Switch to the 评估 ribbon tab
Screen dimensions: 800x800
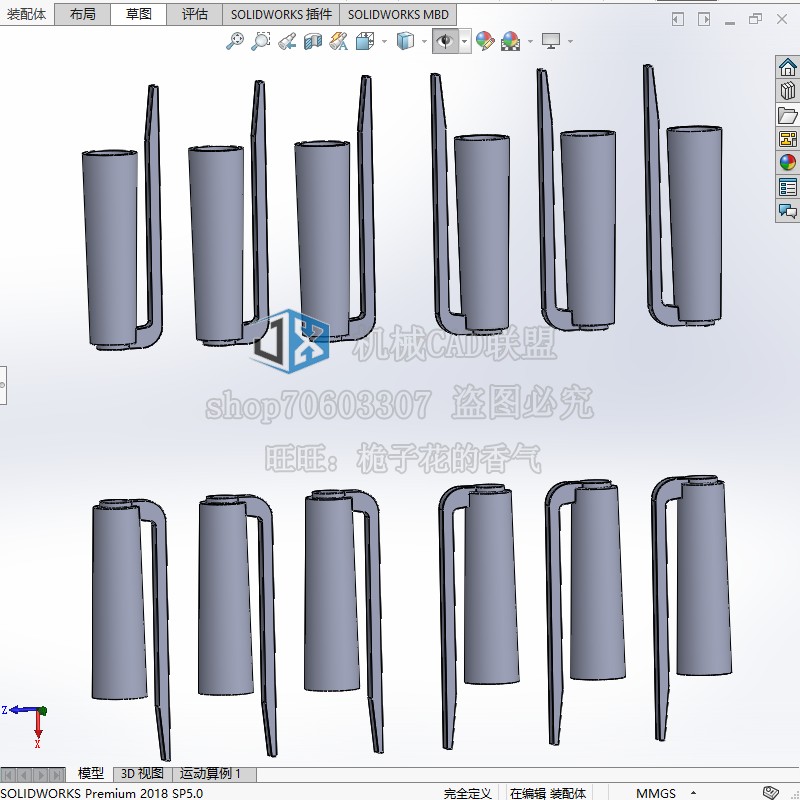coord(194,14)
